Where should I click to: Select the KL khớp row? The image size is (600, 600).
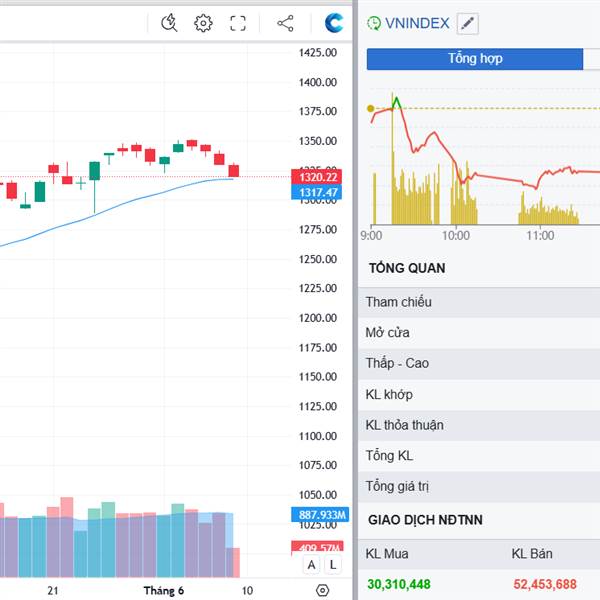tap(479, 395)
